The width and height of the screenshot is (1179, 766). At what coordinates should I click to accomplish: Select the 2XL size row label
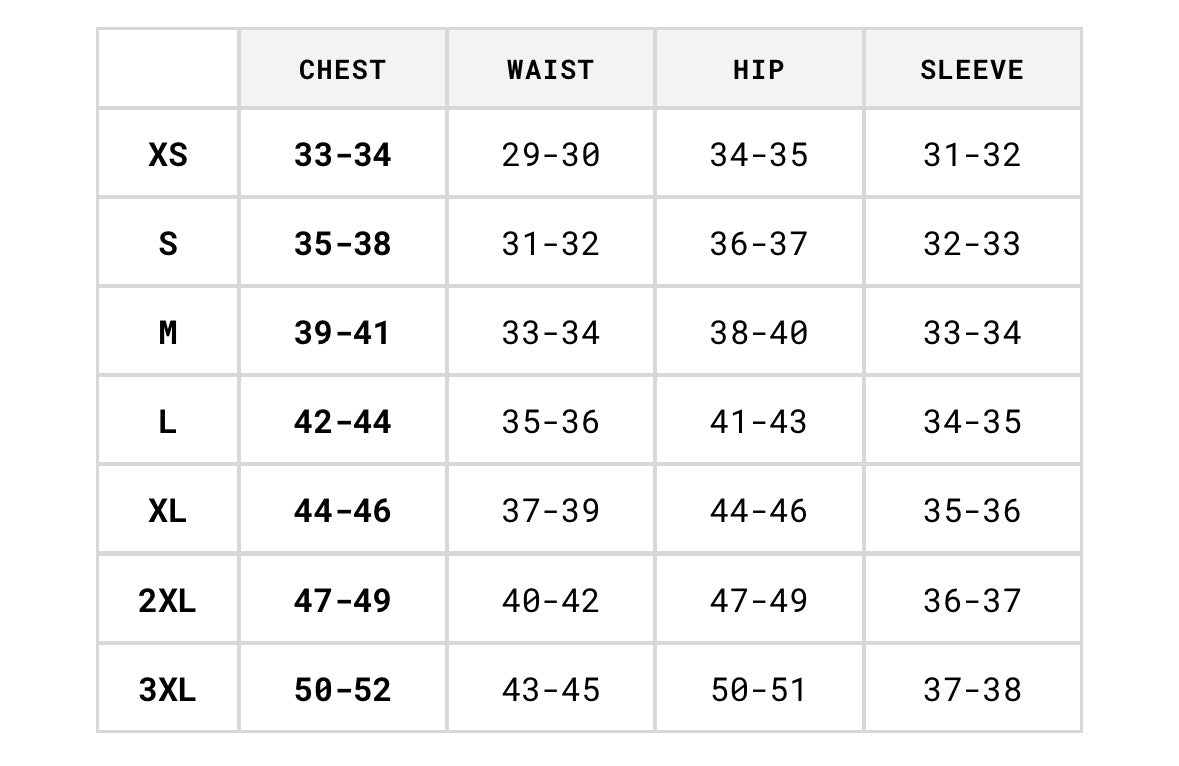tap(167, 601)
